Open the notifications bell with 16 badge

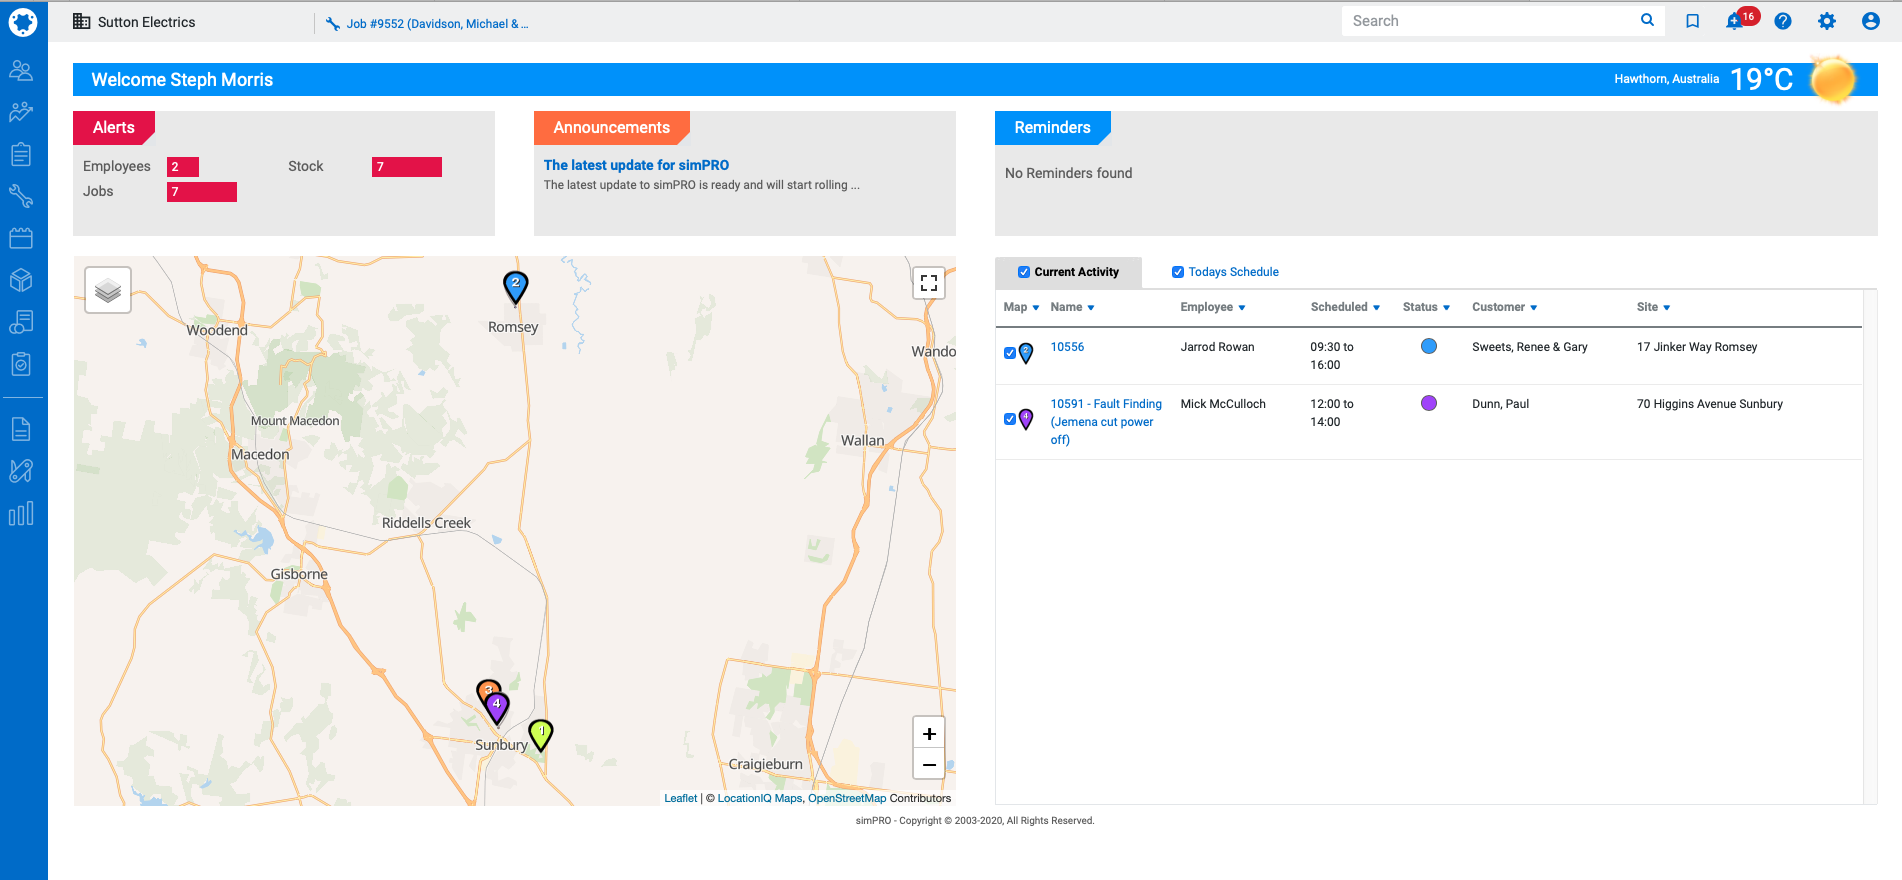[x=1735, y=21]
